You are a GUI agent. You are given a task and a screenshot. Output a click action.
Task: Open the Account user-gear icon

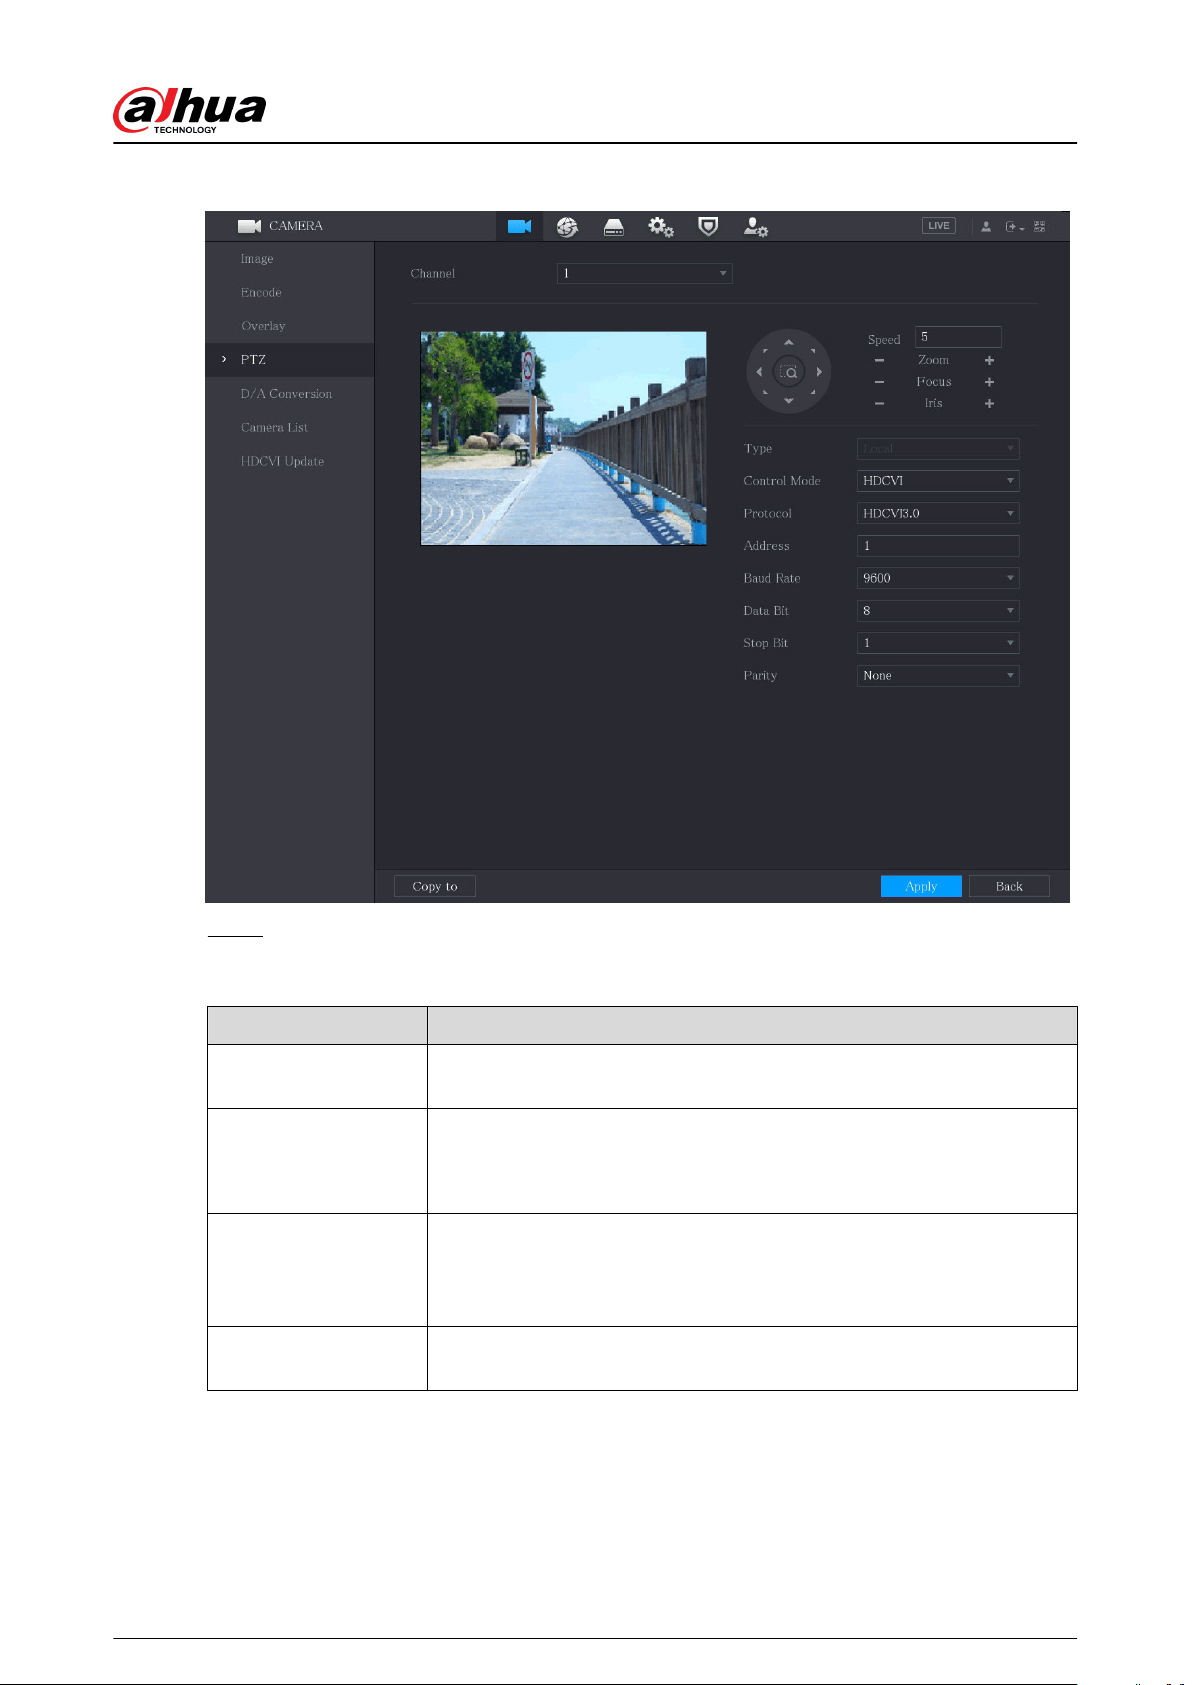(755, 227)
